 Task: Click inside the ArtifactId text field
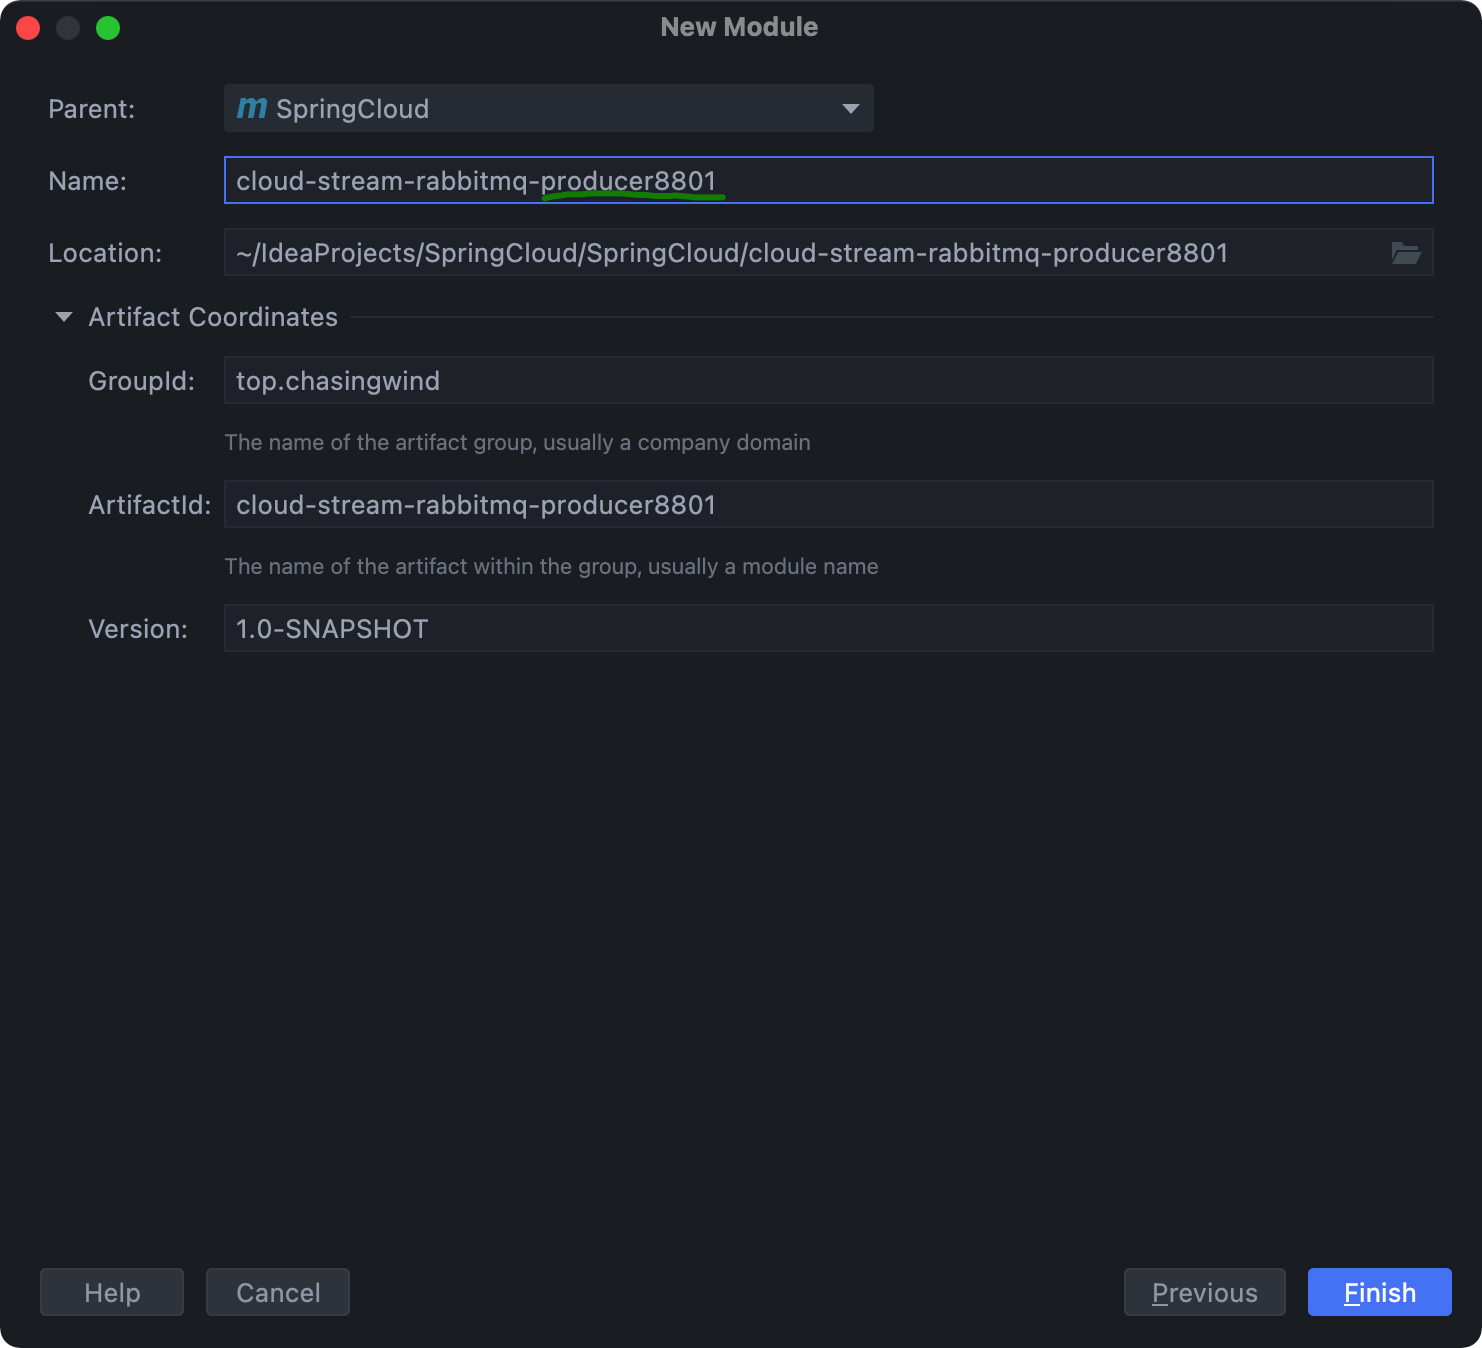(x=828, y=505)
